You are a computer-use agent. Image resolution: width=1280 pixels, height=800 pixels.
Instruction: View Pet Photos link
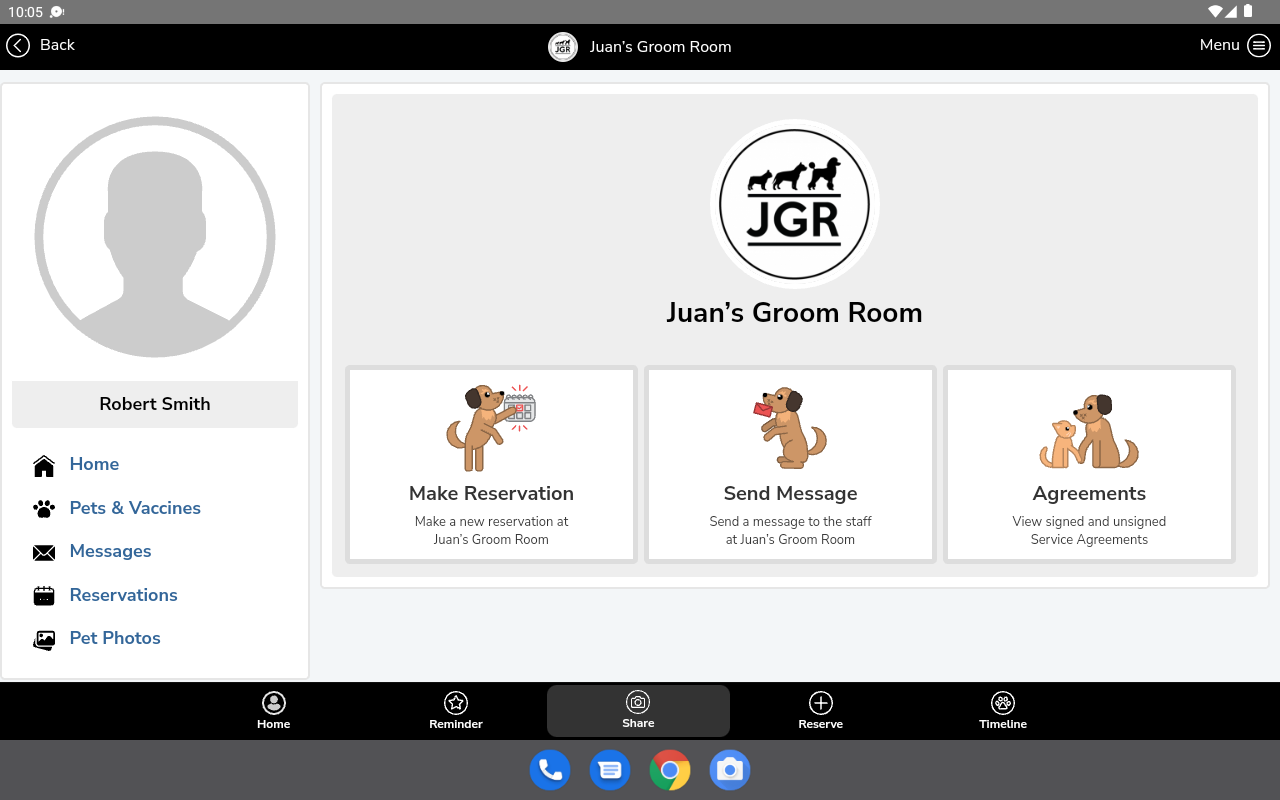click(115, 638)
